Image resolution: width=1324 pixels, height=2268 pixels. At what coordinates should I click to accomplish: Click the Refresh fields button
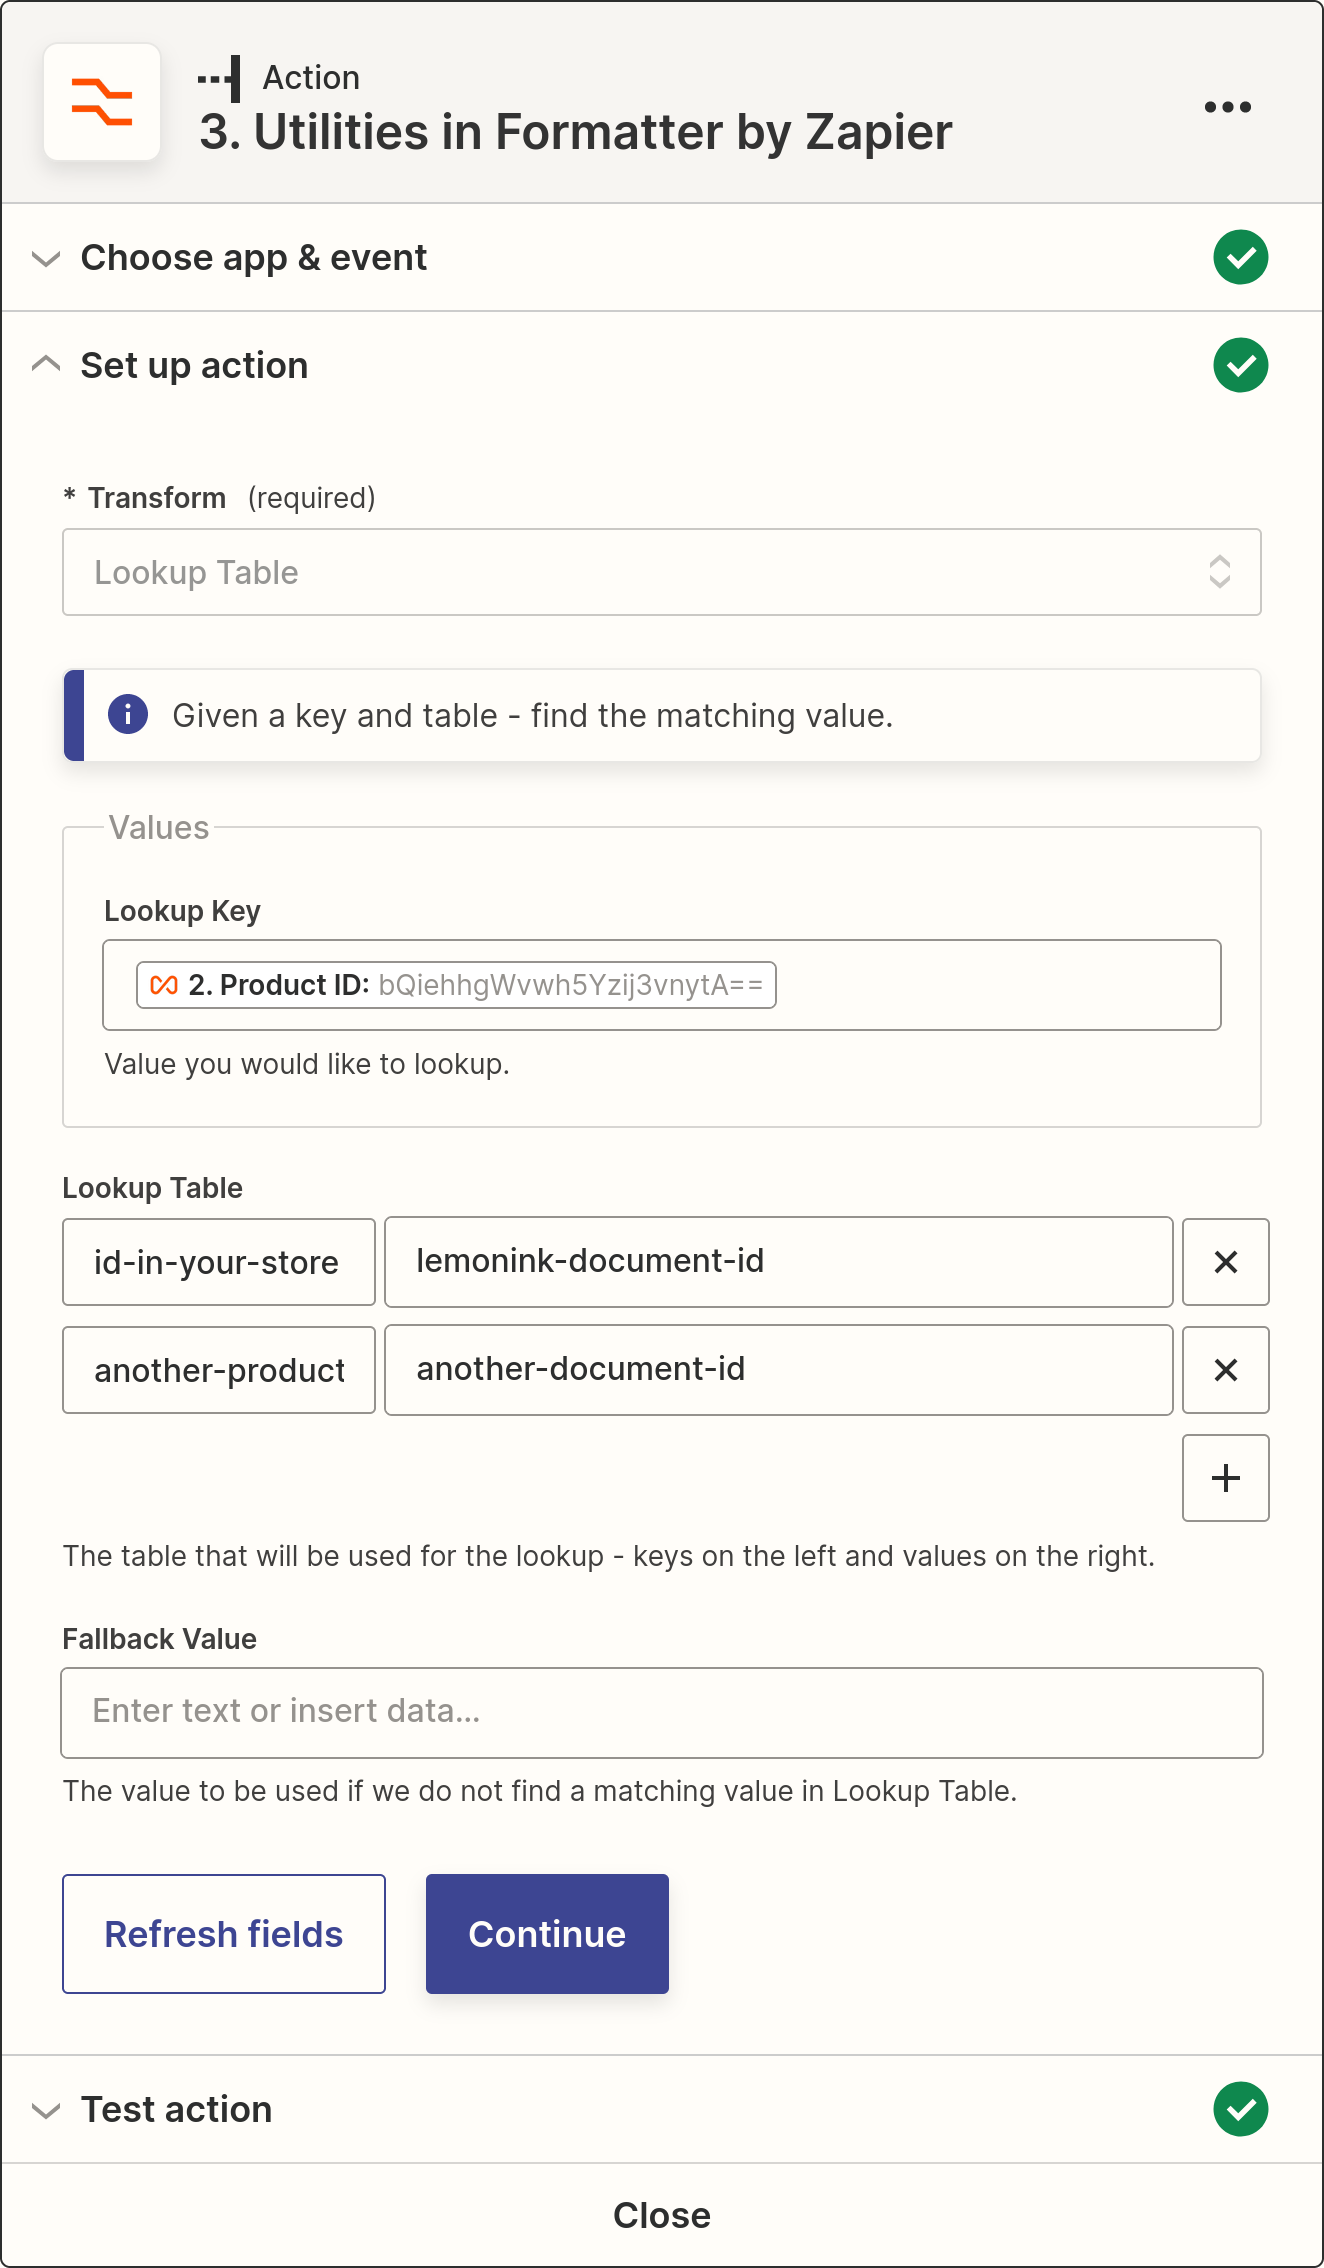pos(224,1934)
